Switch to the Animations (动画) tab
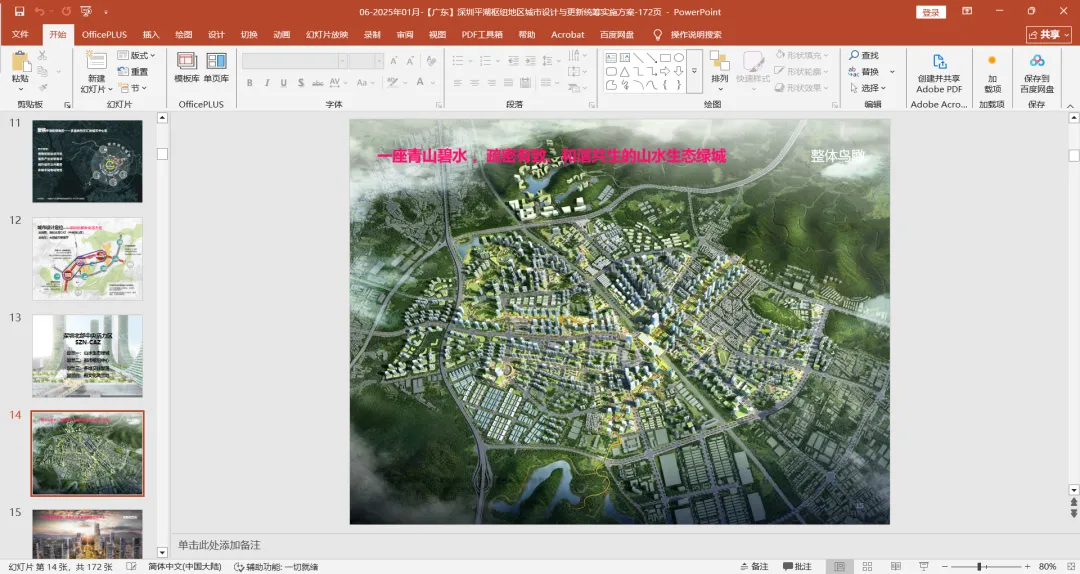 click(x=282, y=34)
